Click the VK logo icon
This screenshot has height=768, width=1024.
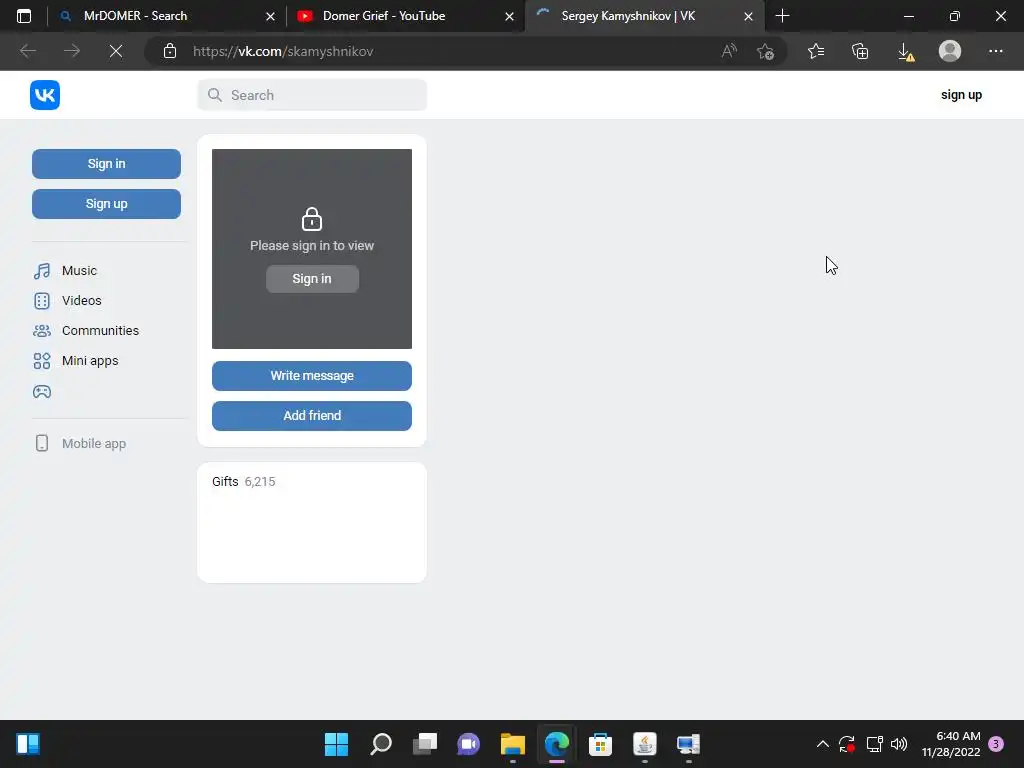coord(44,95)
